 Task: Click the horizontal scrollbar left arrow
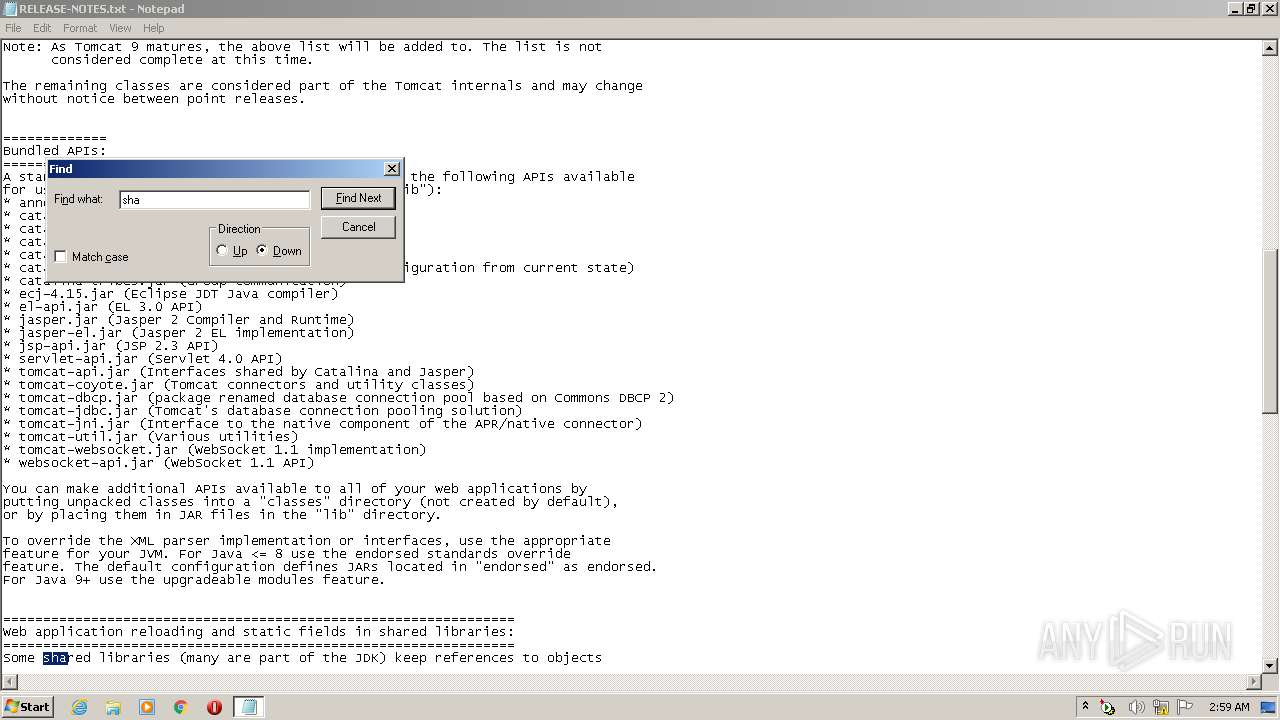[8, 682]
